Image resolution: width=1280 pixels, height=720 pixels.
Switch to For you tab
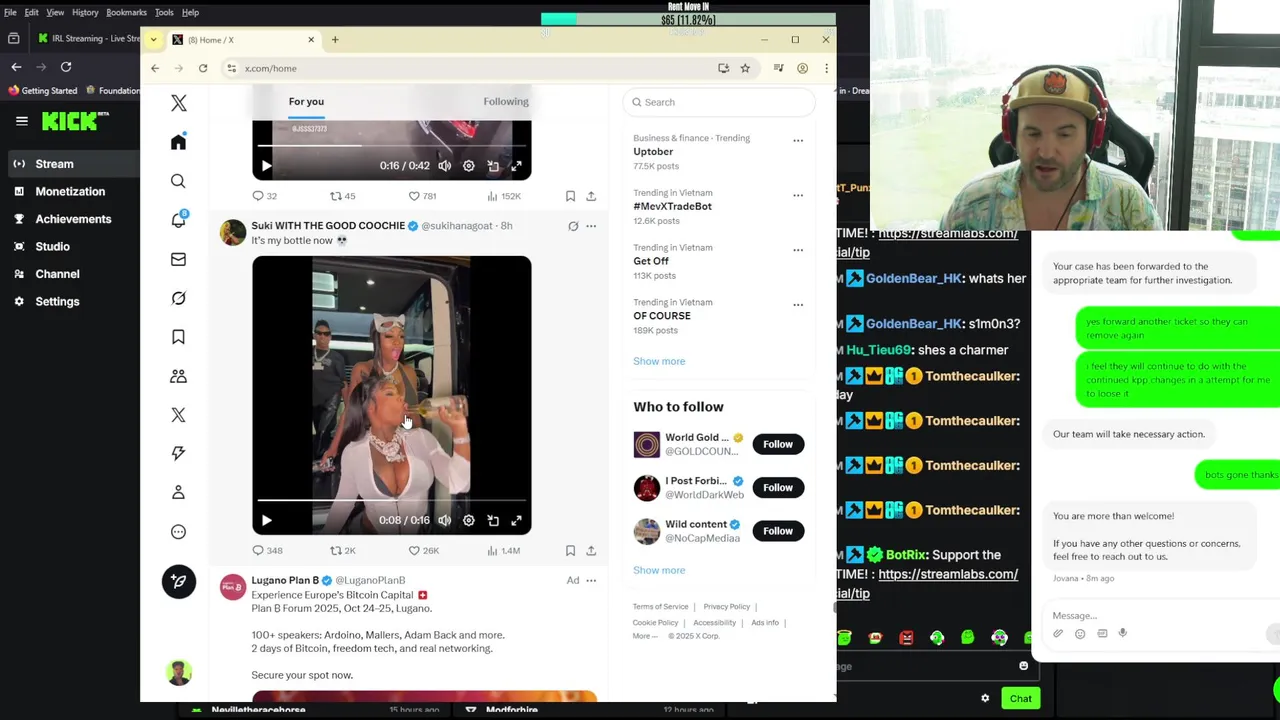(306, 101)
